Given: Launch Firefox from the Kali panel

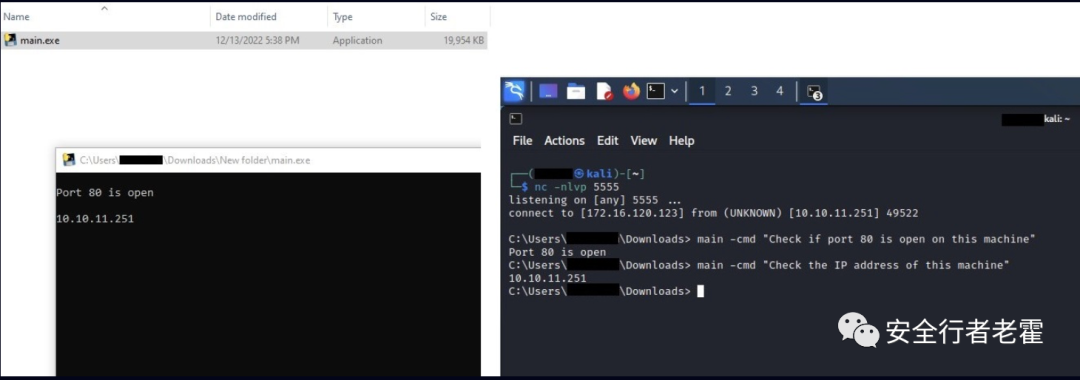Looking at the screenshot, I should [x=631, y=91].
